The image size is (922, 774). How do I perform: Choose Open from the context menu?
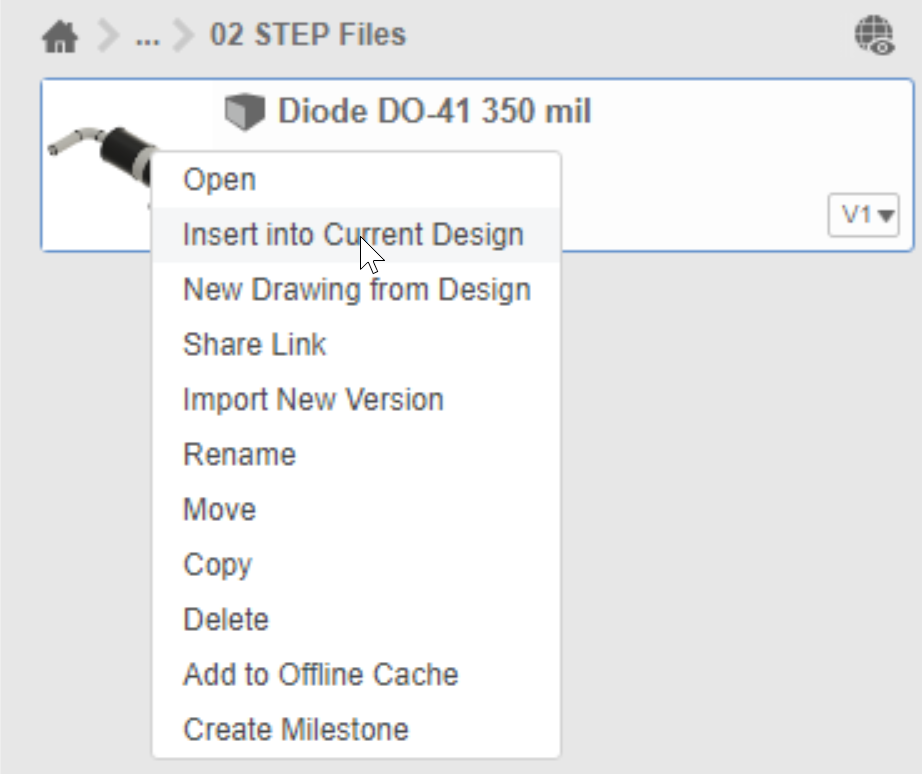point(219,180)
